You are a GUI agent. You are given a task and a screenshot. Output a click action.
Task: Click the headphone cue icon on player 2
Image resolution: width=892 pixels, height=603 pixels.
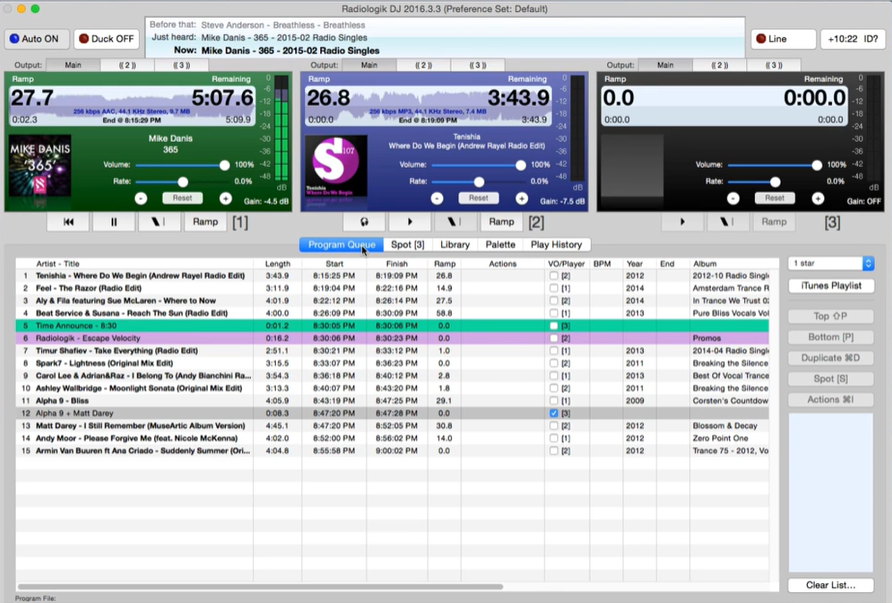coord(365,222)
